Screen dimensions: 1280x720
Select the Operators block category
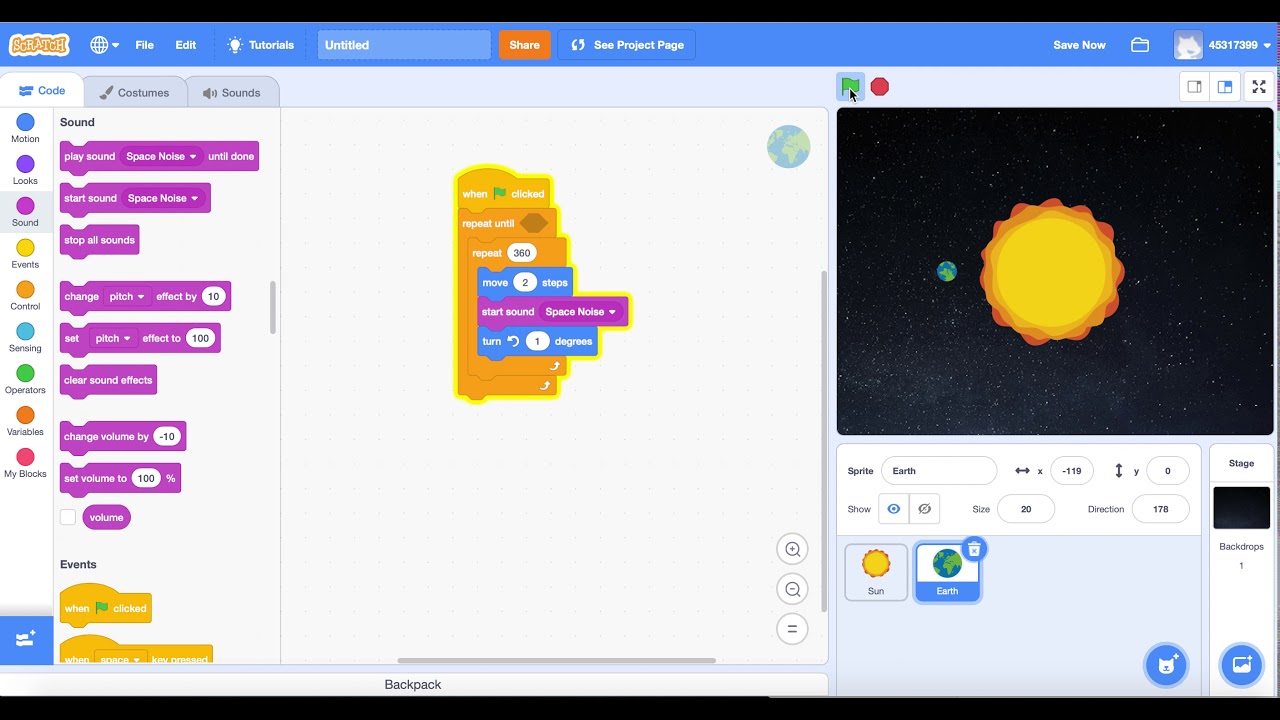click(x=25, y=381)
